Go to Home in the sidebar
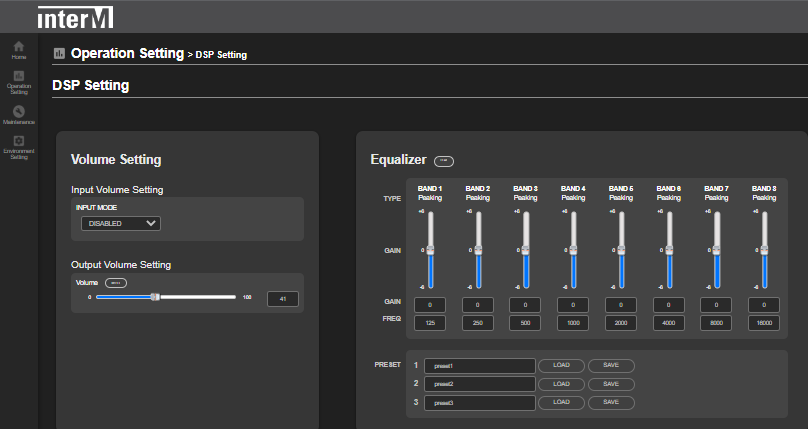The height and width of the screenshot is (429, 808). click(x=19, y=50)
